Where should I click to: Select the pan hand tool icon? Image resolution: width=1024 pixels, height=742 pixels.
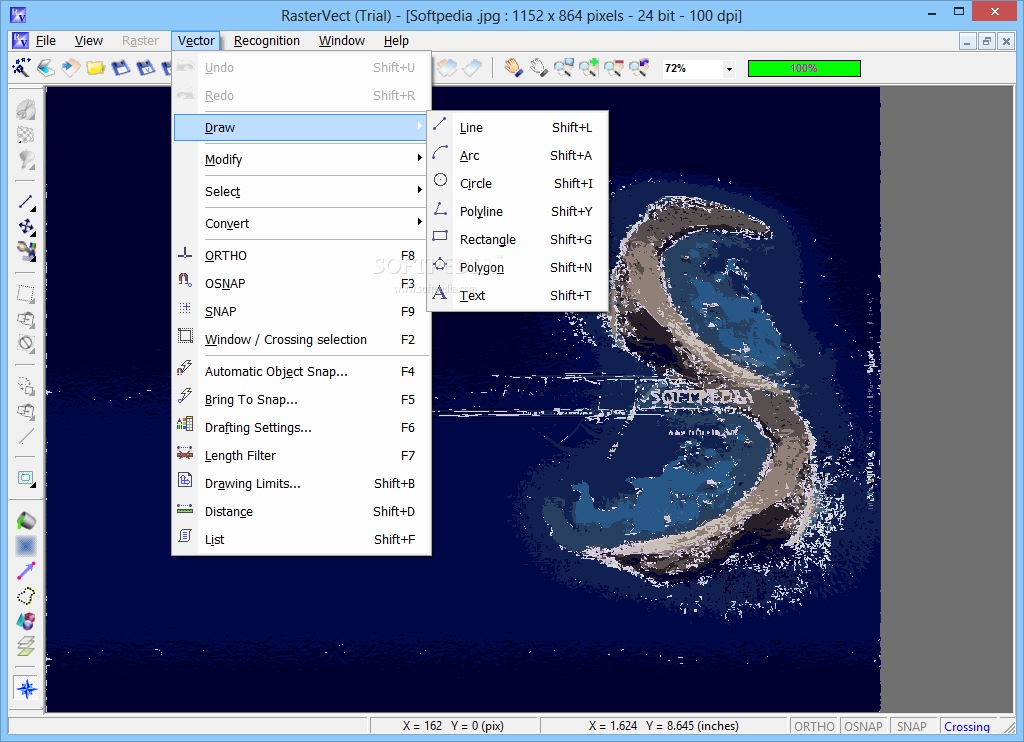(513, 67)
